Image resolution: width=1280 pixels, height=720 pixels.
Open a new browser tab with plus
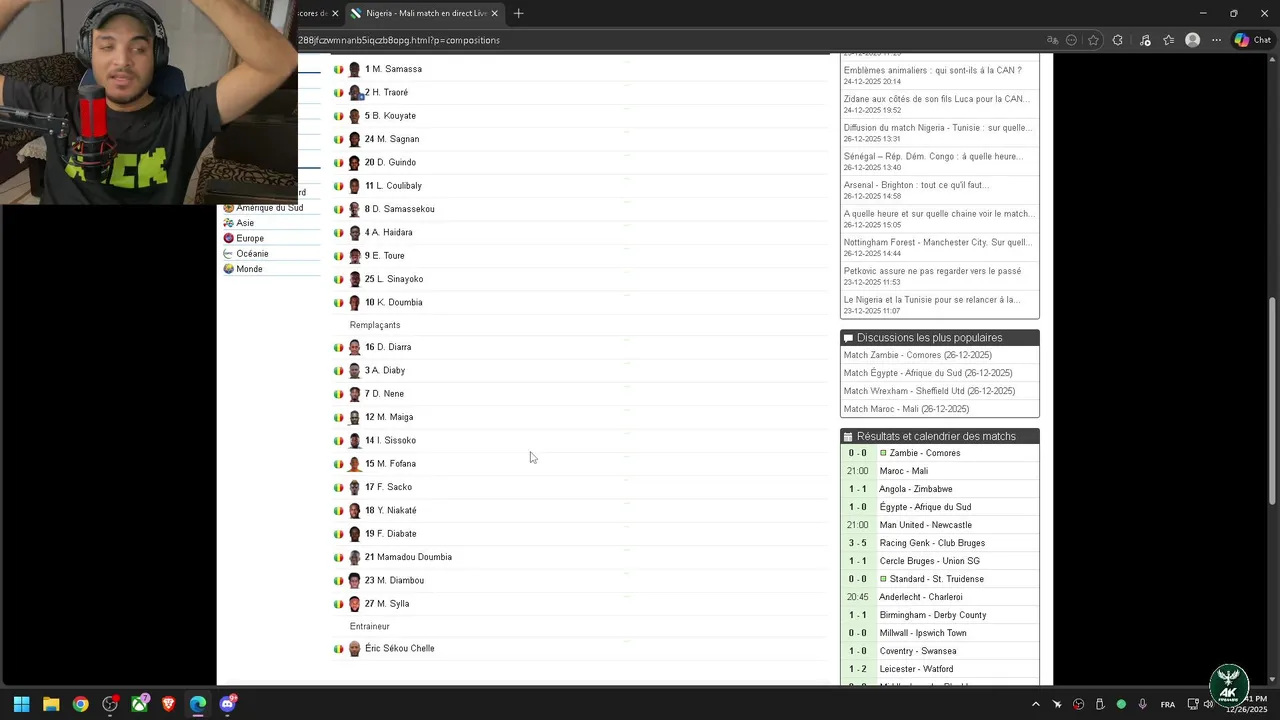[518, 13]
